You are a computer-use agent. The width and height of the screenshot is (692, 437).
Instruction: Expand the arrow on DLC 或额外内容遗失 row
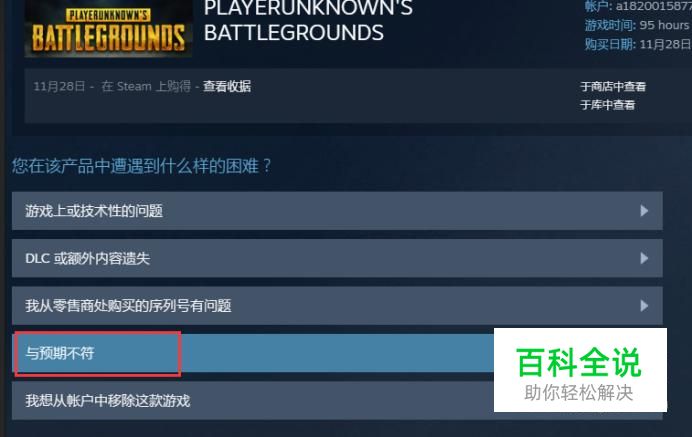pyautogui.click(x=644, y=258)
